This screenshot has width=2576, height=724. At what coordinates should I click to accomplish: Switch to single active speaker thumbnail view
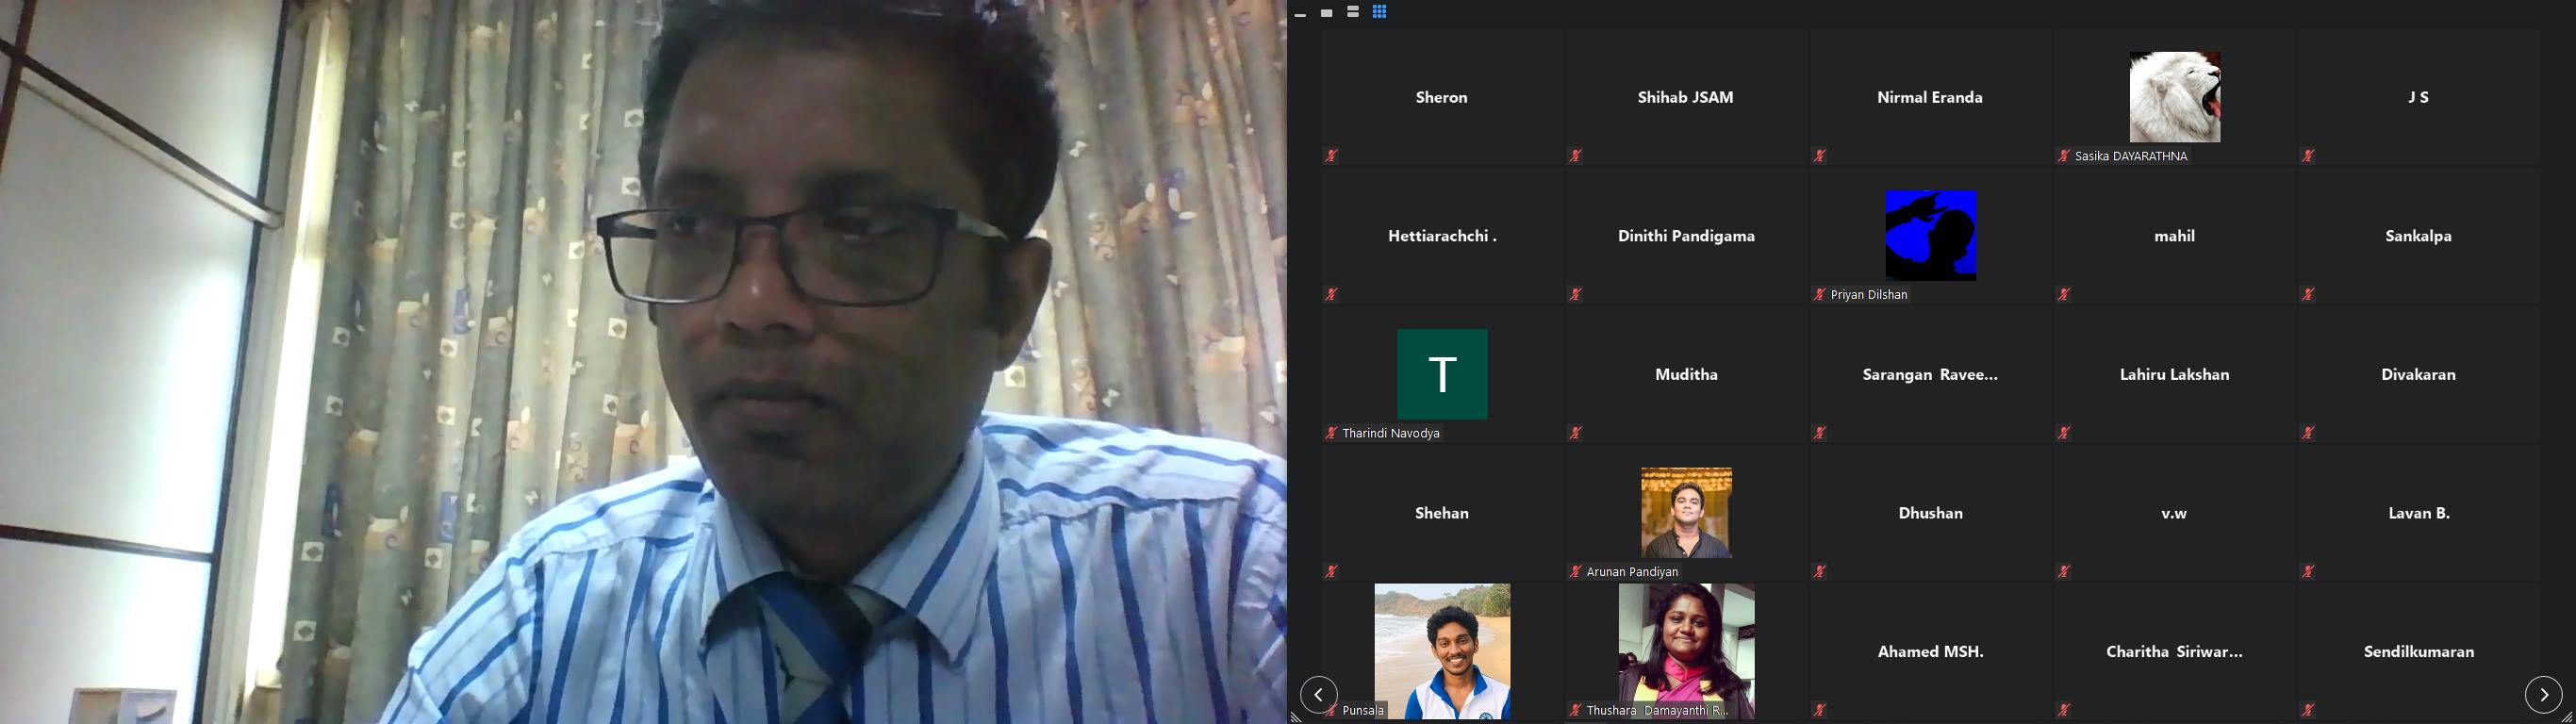(1326, 13)
